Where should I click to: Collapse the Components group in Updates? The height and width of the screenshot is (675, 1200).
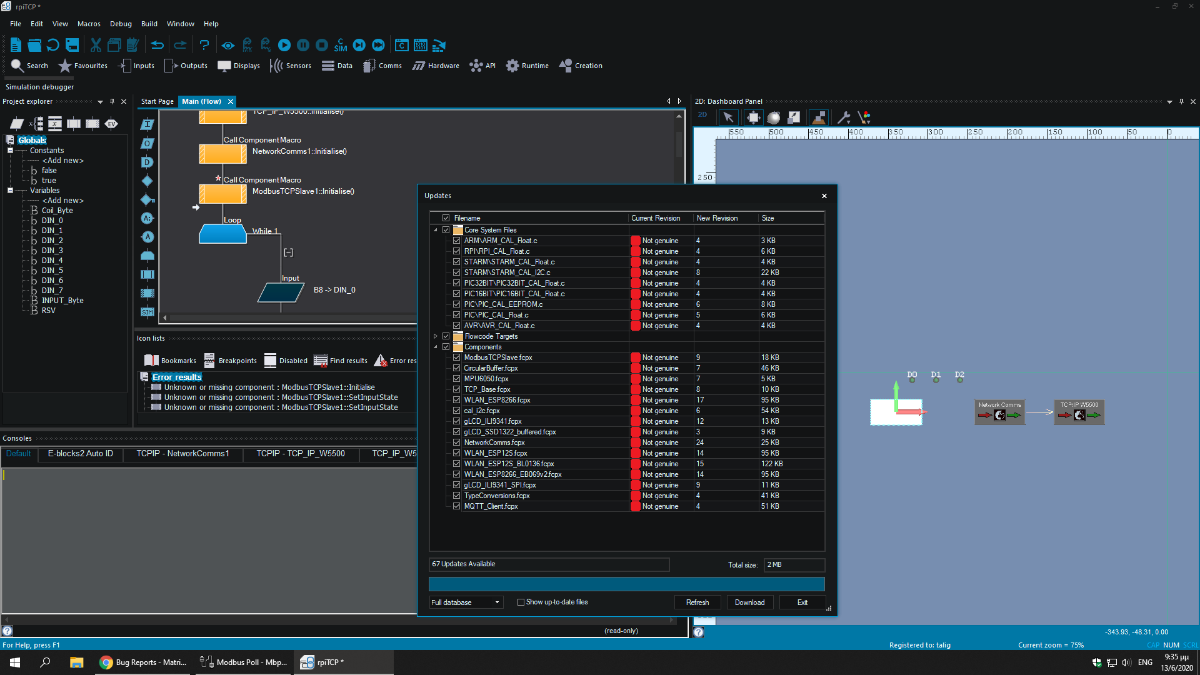pos(436,347)
